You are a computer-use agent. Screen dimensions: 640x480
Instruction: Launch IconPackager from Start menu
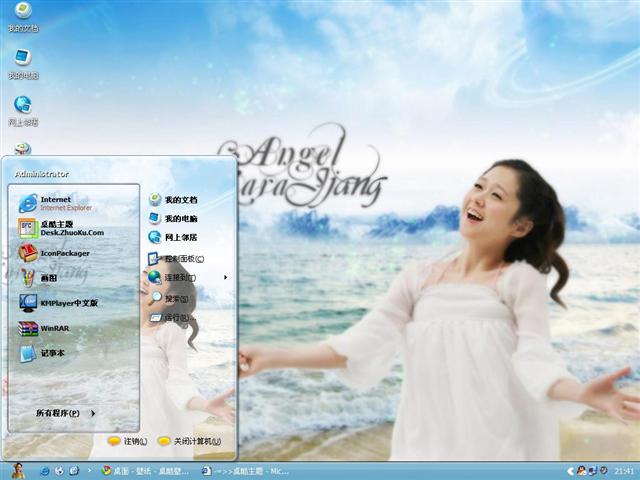point(54,253)
